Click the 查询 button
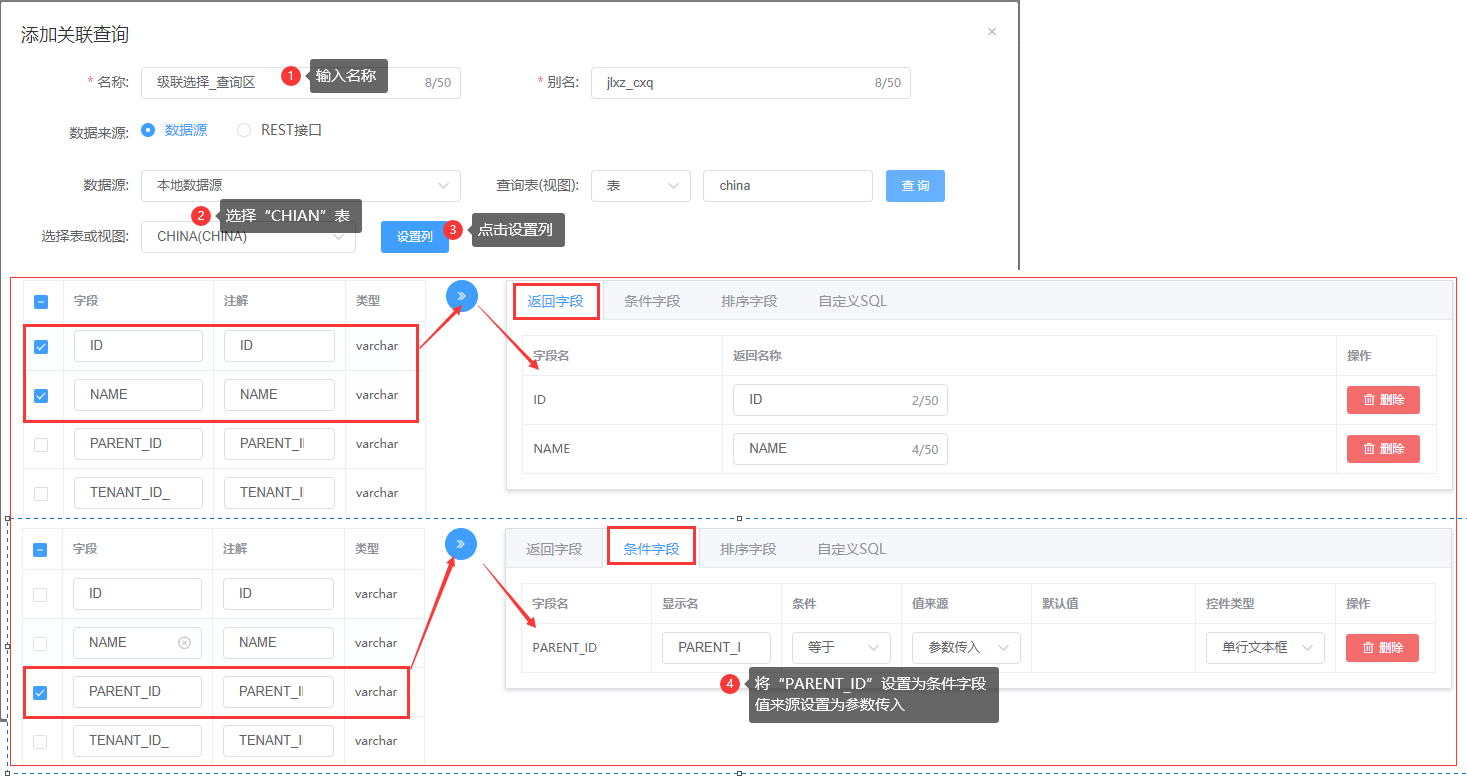 pos(914,186)
